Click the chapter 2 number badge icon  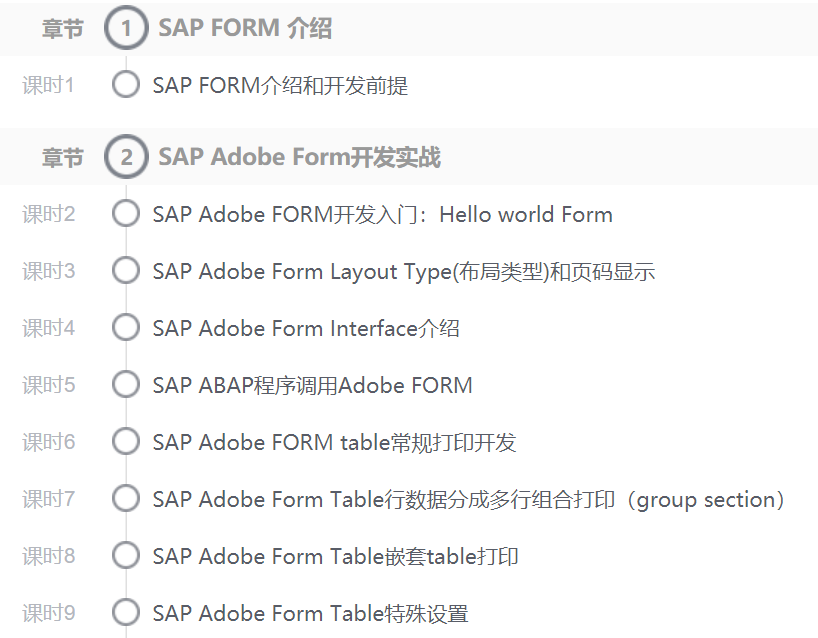[x=124, y=156]
